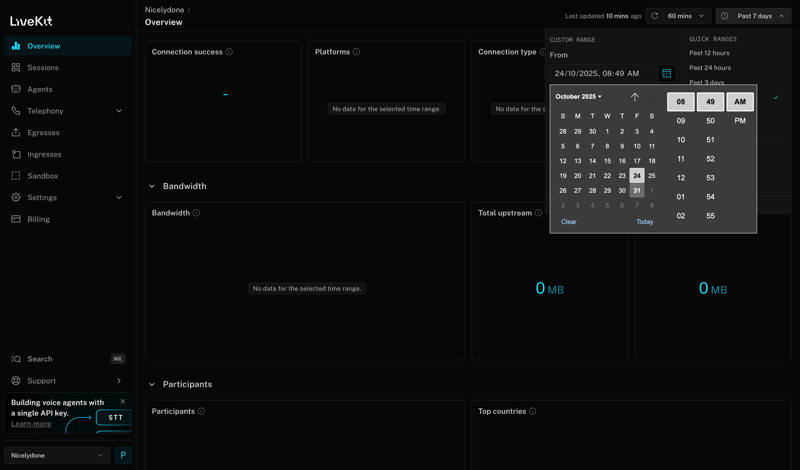Collapse the Past 7 days range picker
Screen dimensions: 800x470
pos(753,16)
